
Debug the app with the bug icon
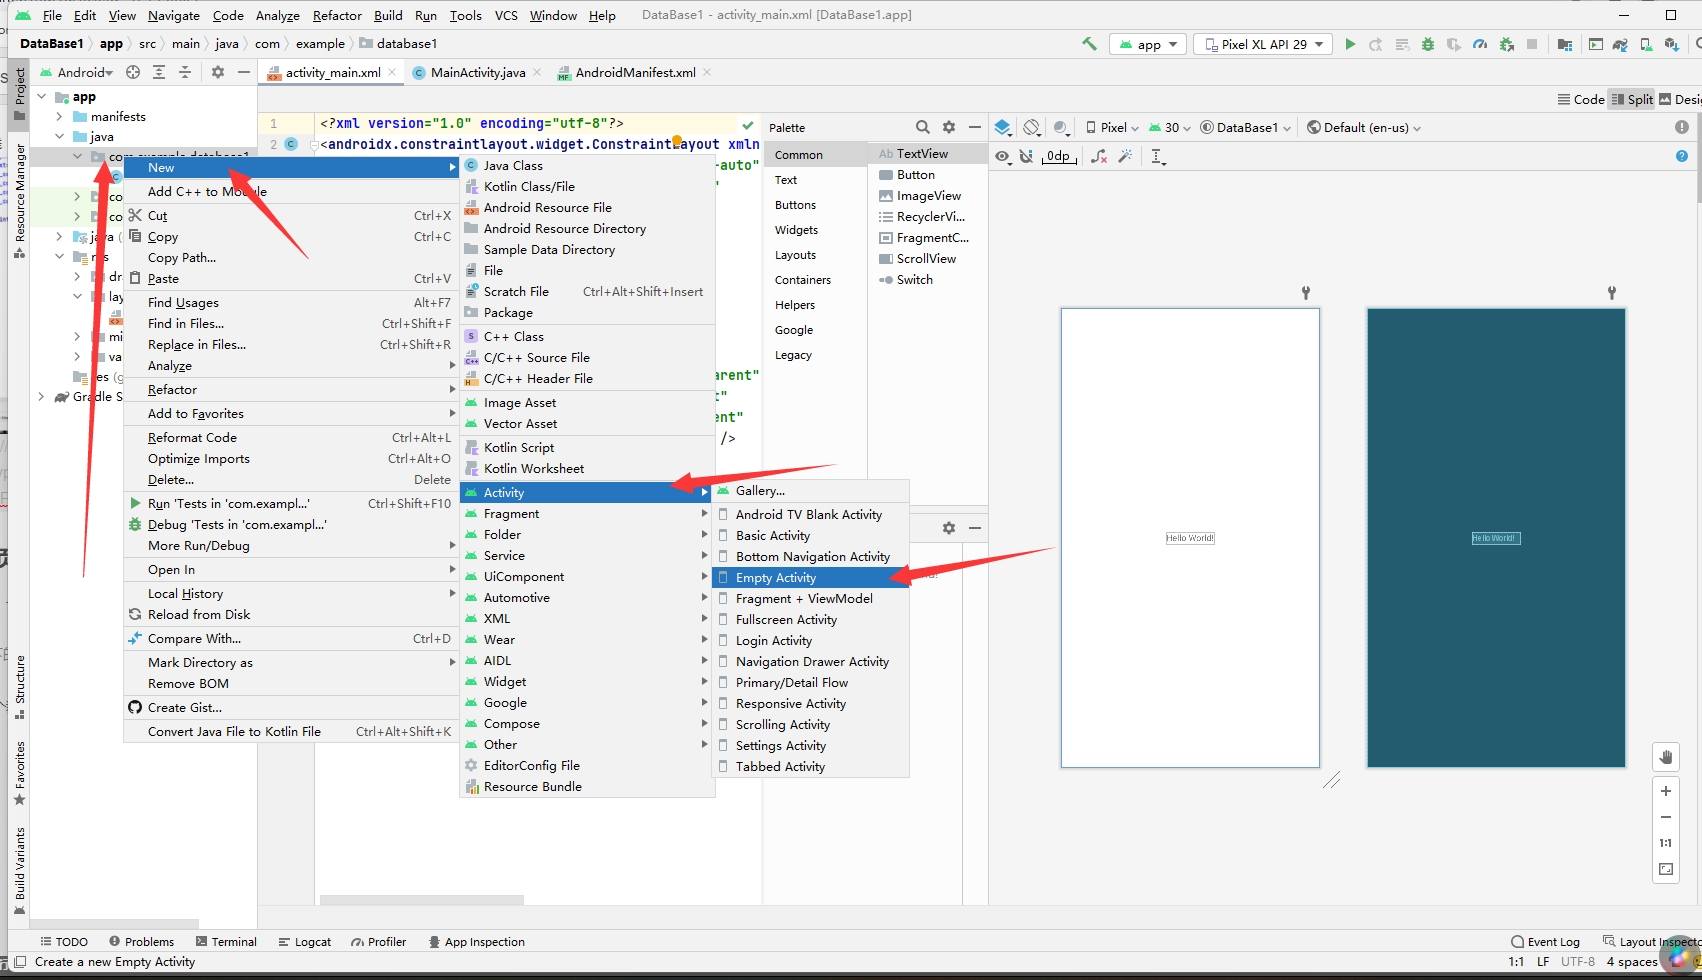coord(1428,44)
